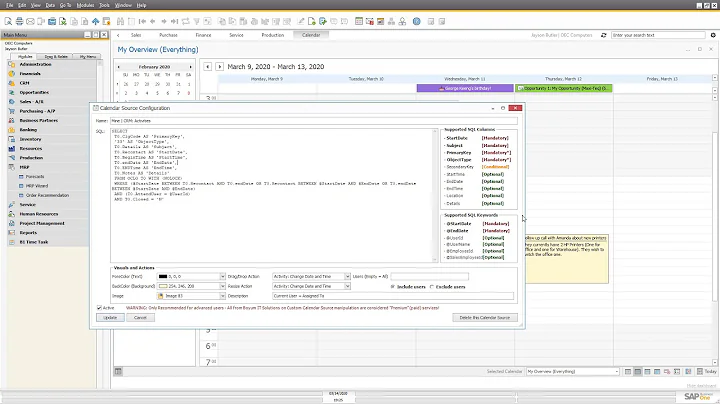Viewport: 720px width, 404px height.
Task: Open the Opportunities module
Action: point(34,92)
